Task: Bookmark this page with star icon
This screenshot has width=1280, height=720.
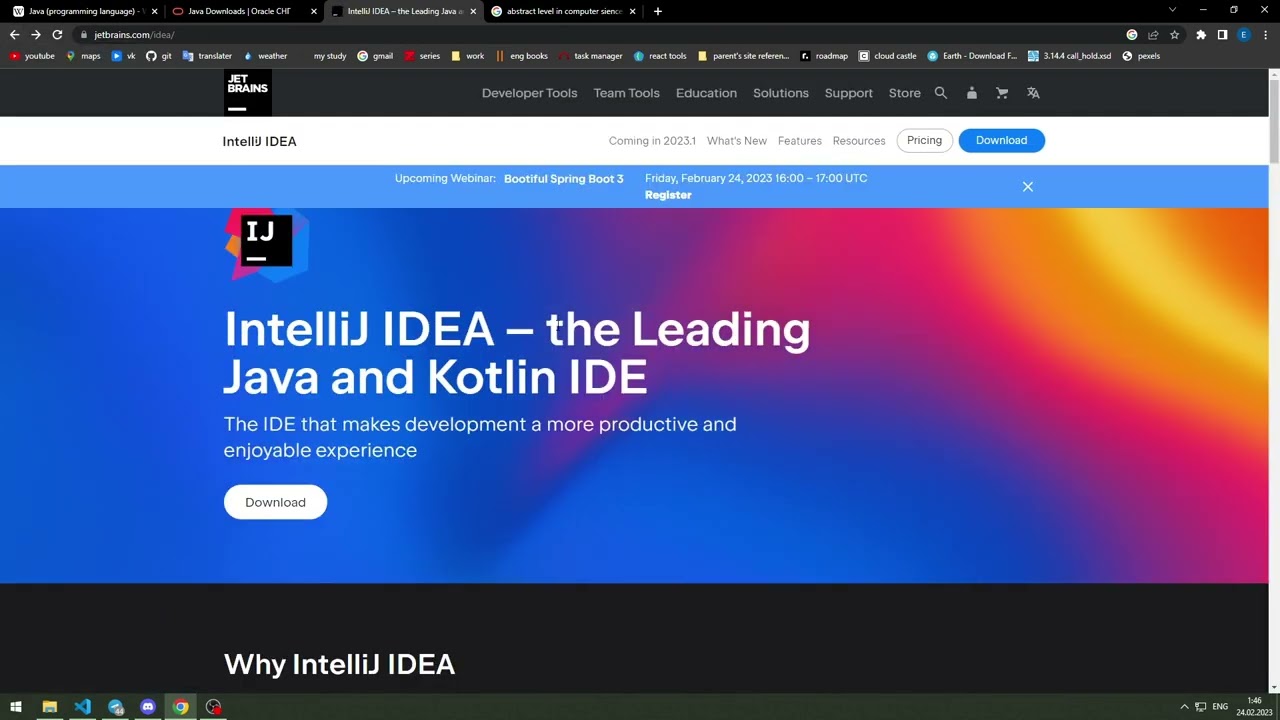Action: tap(1174, 35)
